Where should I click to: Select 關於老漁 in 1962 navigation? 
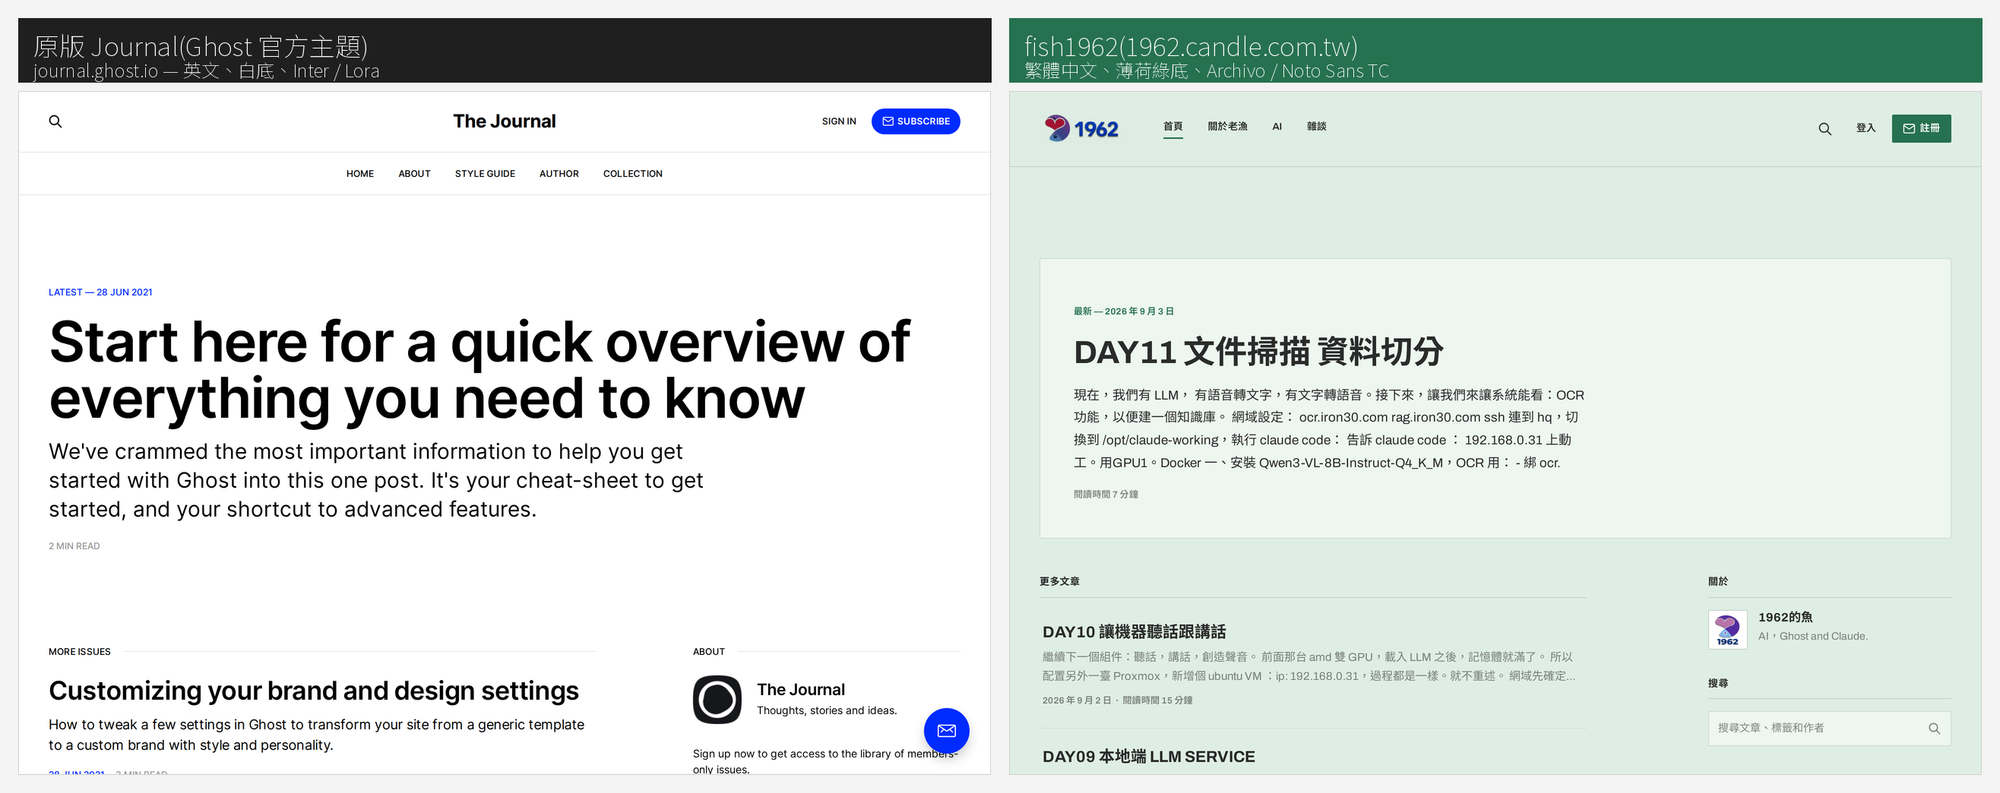pyautogui.click(x=1227, y=127)
